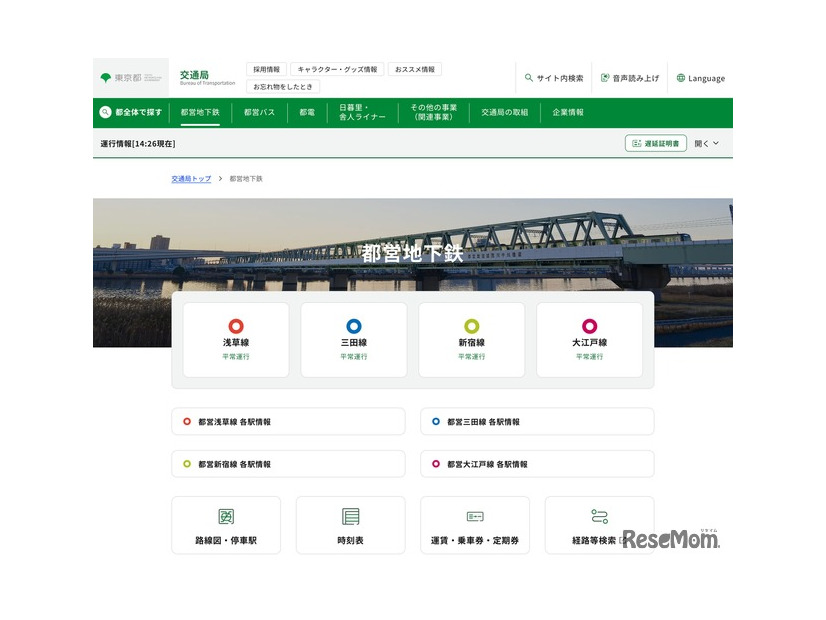
Task: Click the 都営地下鉄 breadcrumb text
Action: click(246, 179)
